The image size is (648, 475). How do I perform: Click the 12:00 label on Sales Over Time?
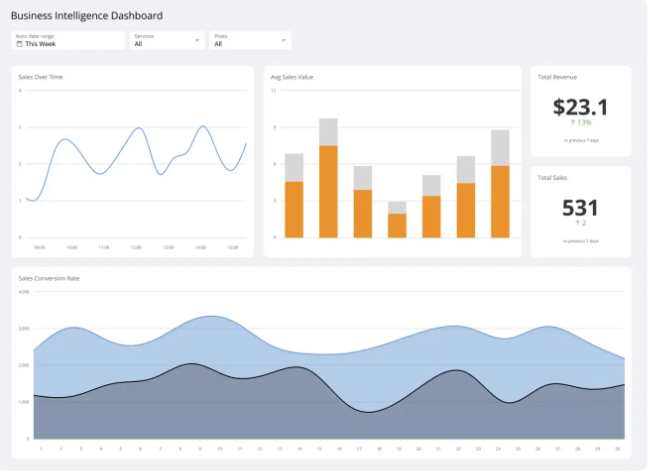click(x=136, y=247)
